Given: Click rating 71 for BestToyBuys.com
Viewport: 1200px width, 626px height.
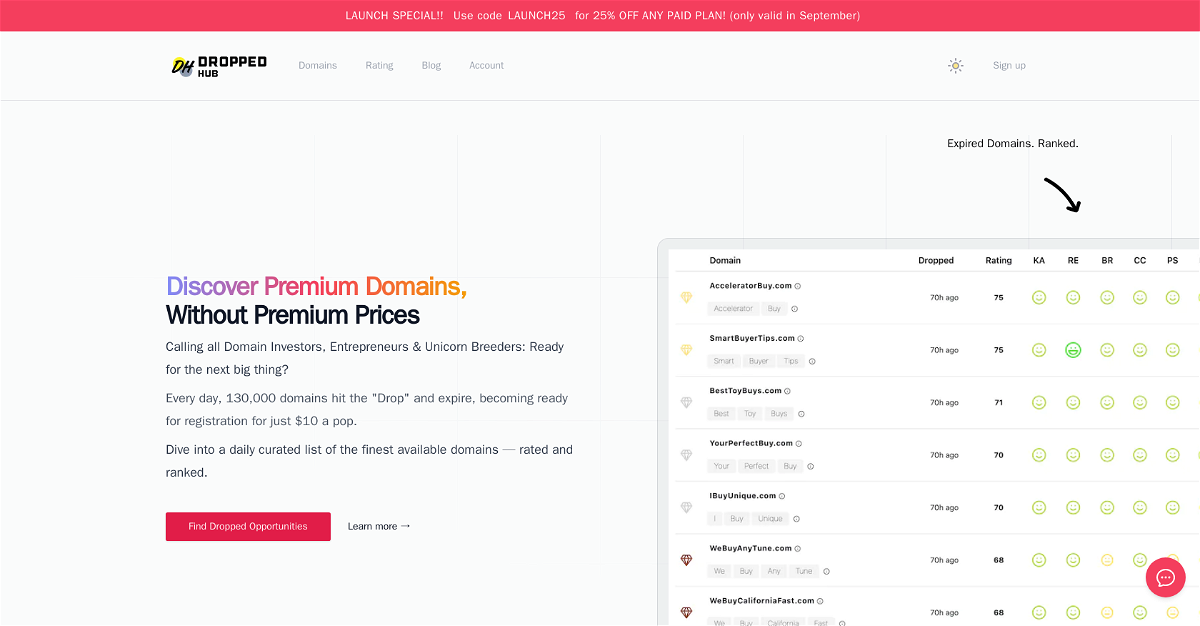Looking at the screenshot, I should (998, 403).
